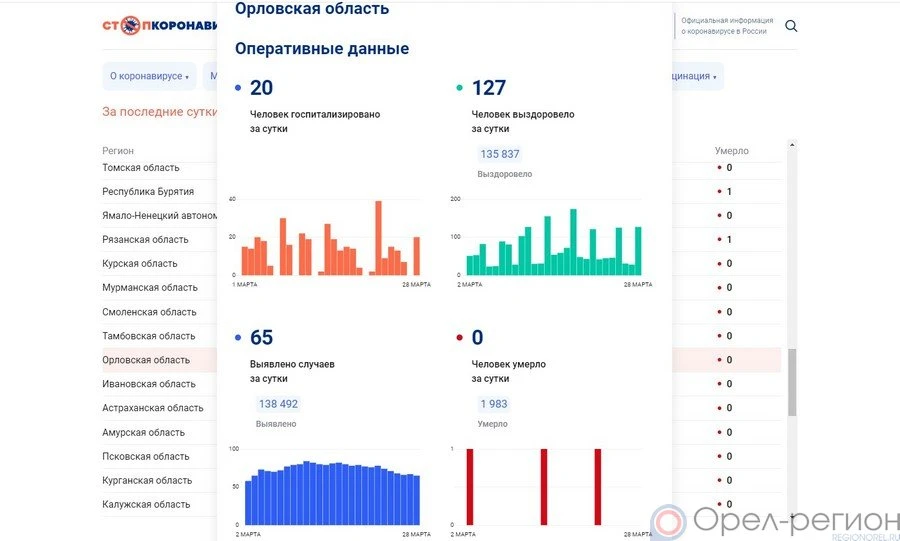Click the 1 983 deaths total badge
This screenshot has height=541, width=900.
[494, 404]
